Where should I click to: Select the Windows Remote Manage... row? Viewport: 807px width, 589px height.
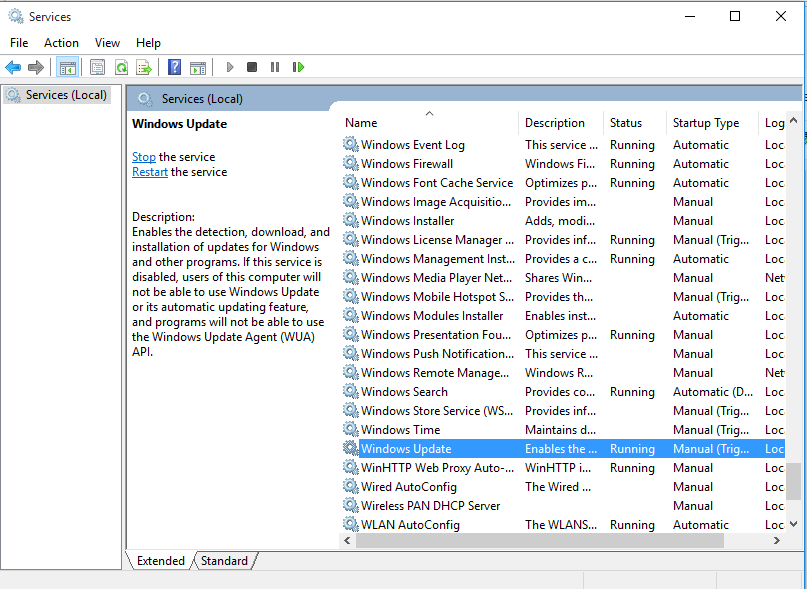pyautogui.click(x=562, y=372)
